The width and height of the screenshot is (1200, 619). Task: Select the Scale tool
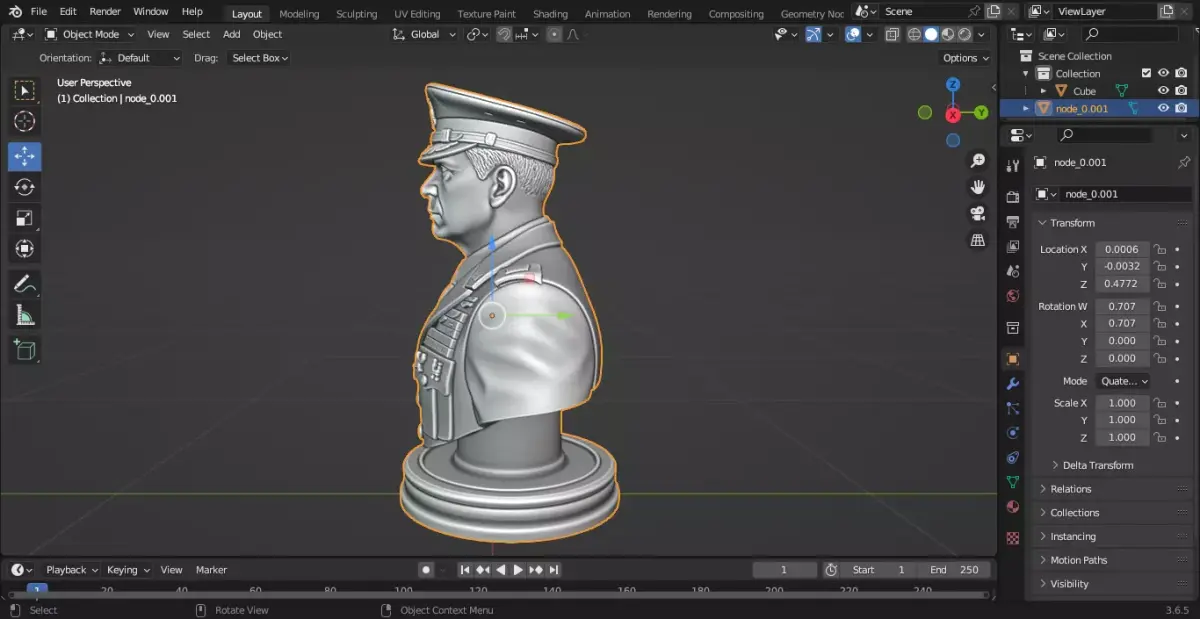point(25,218)
